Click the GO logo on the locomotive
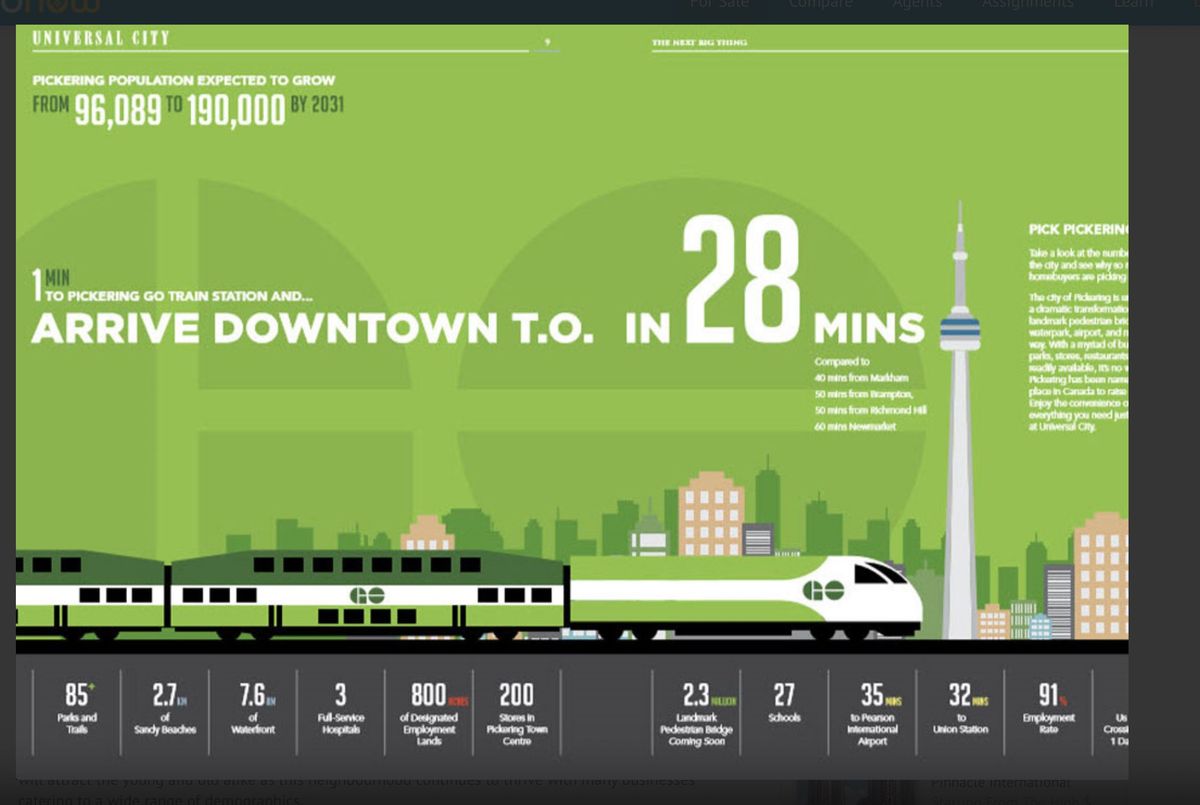The width and height of the screenshot is (1200, 805). 822,589
